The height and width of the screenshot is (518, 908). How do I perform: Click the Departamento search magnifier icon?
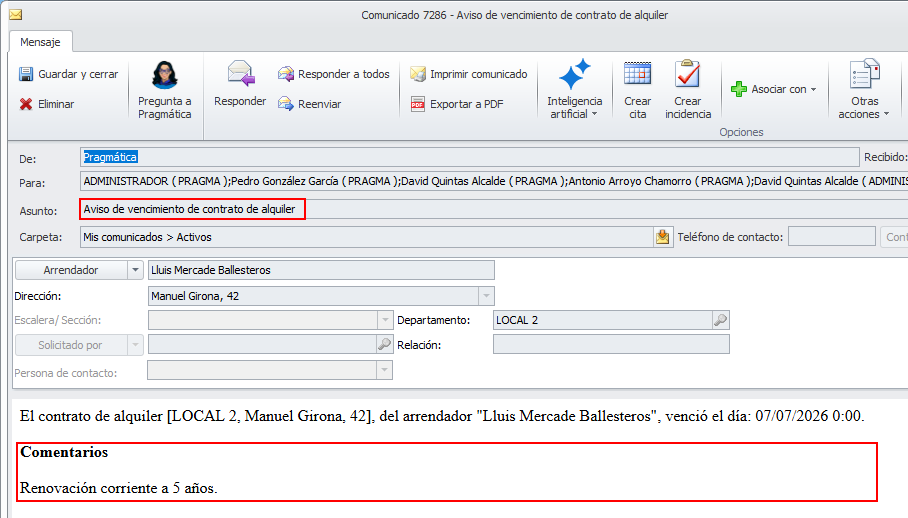[720, 321]
